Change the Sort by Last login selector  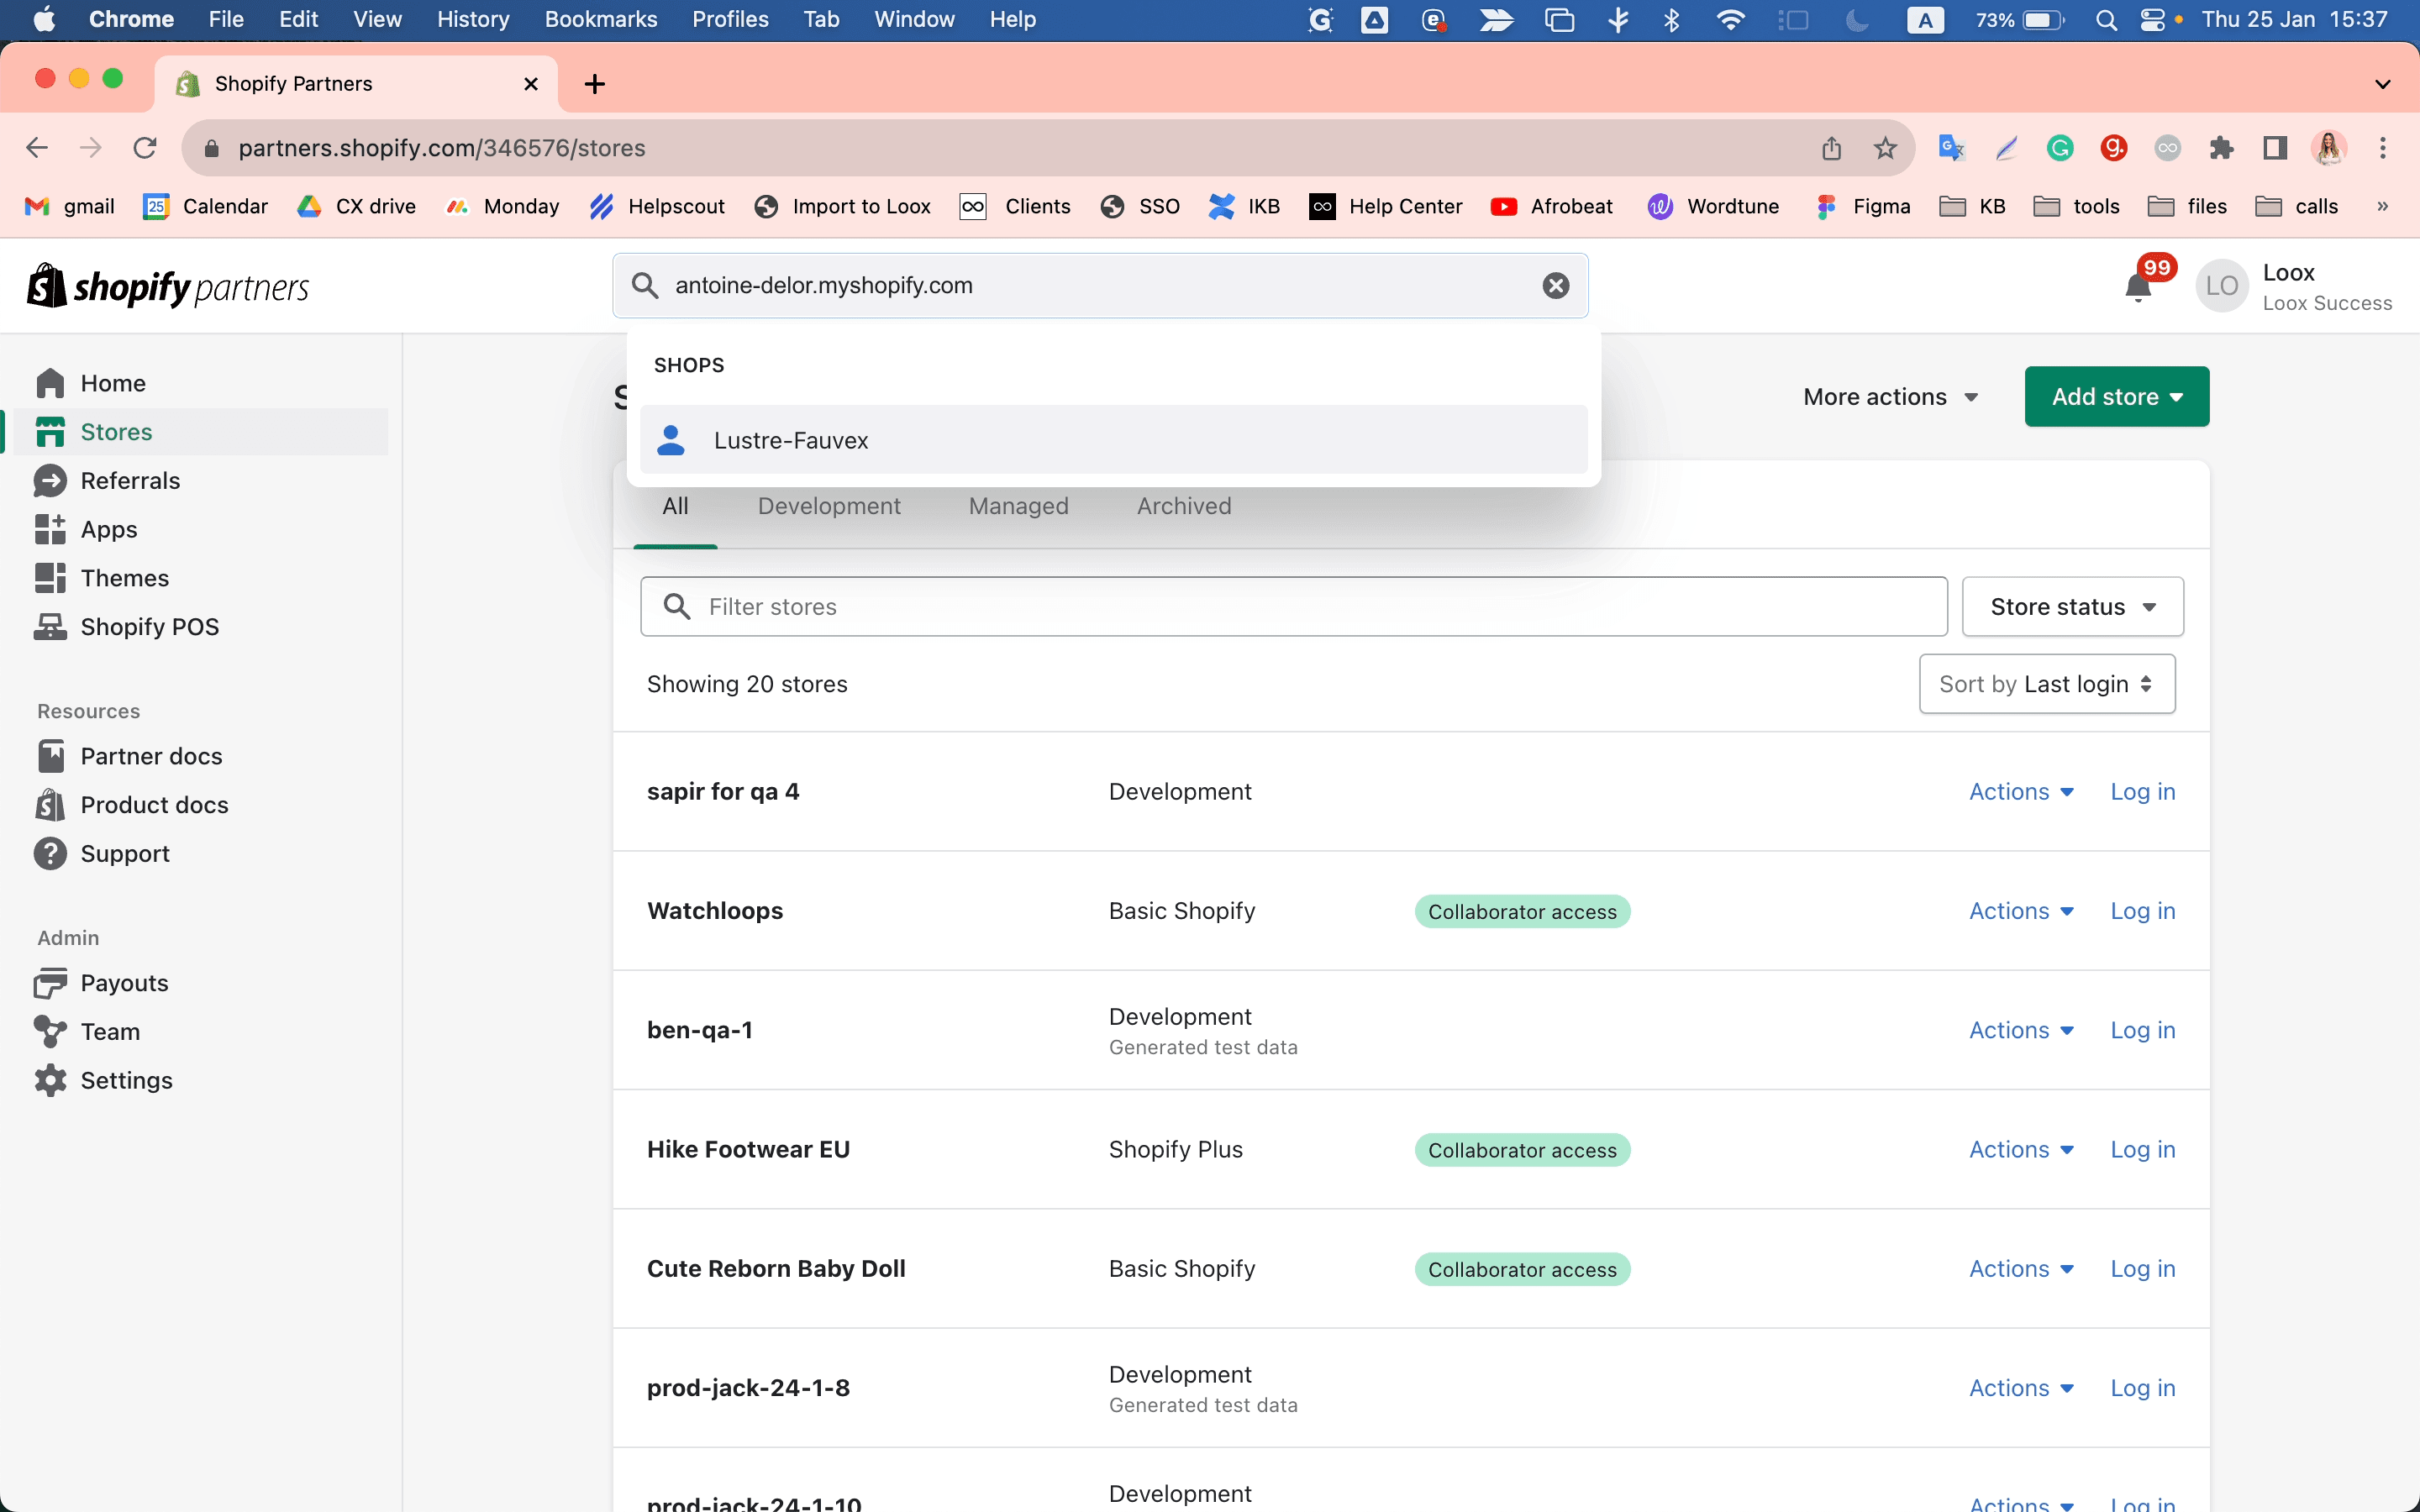(2047, 684)
